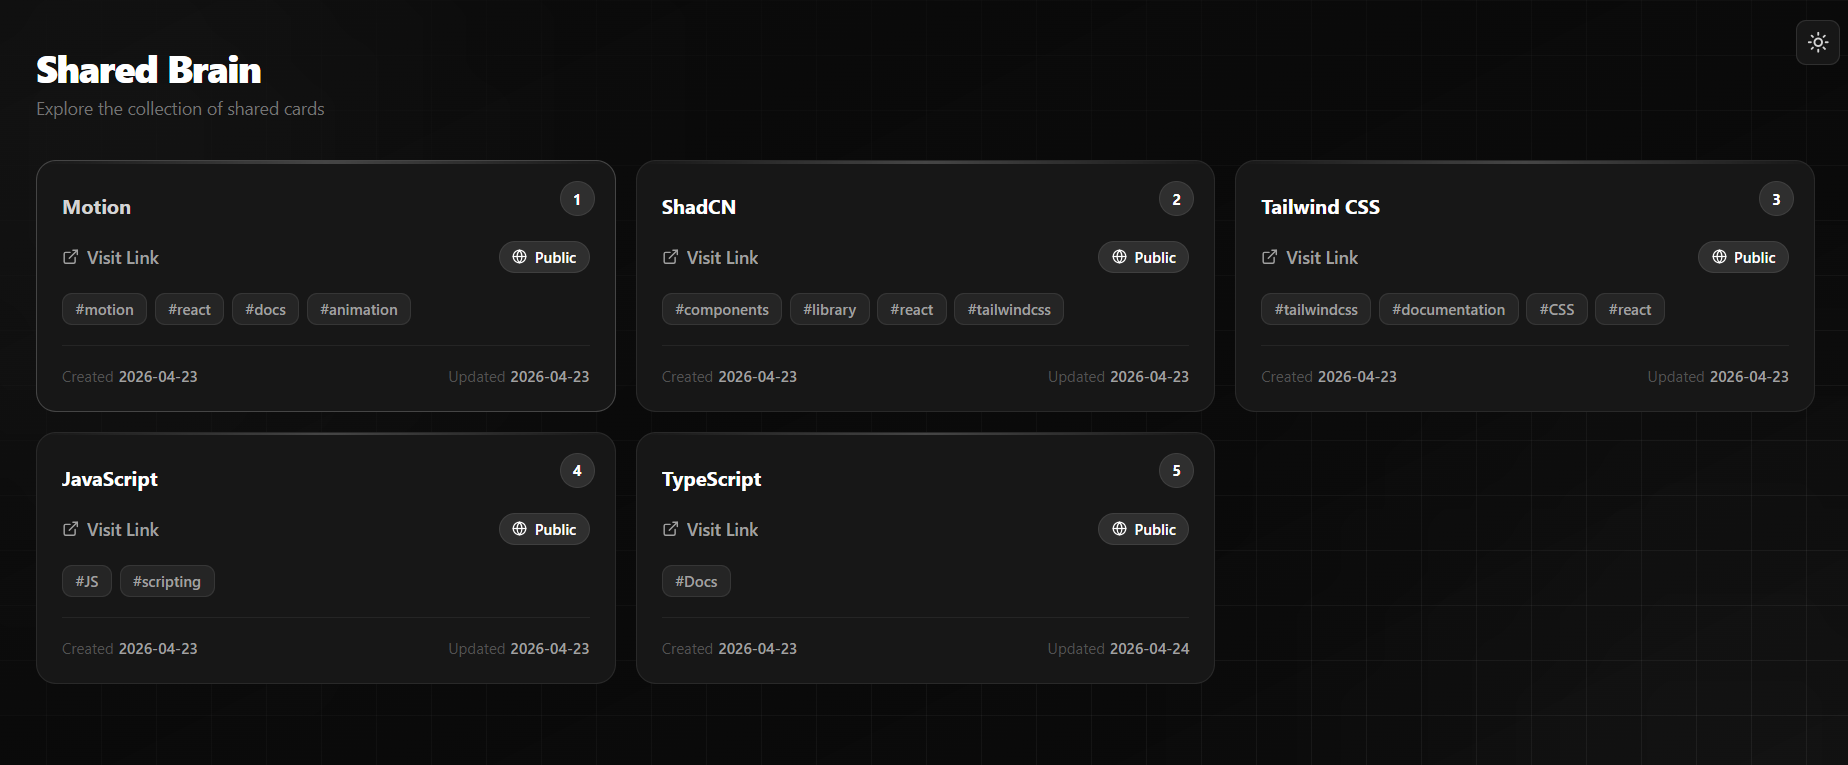Select the #scripting tag

(167, 581)
